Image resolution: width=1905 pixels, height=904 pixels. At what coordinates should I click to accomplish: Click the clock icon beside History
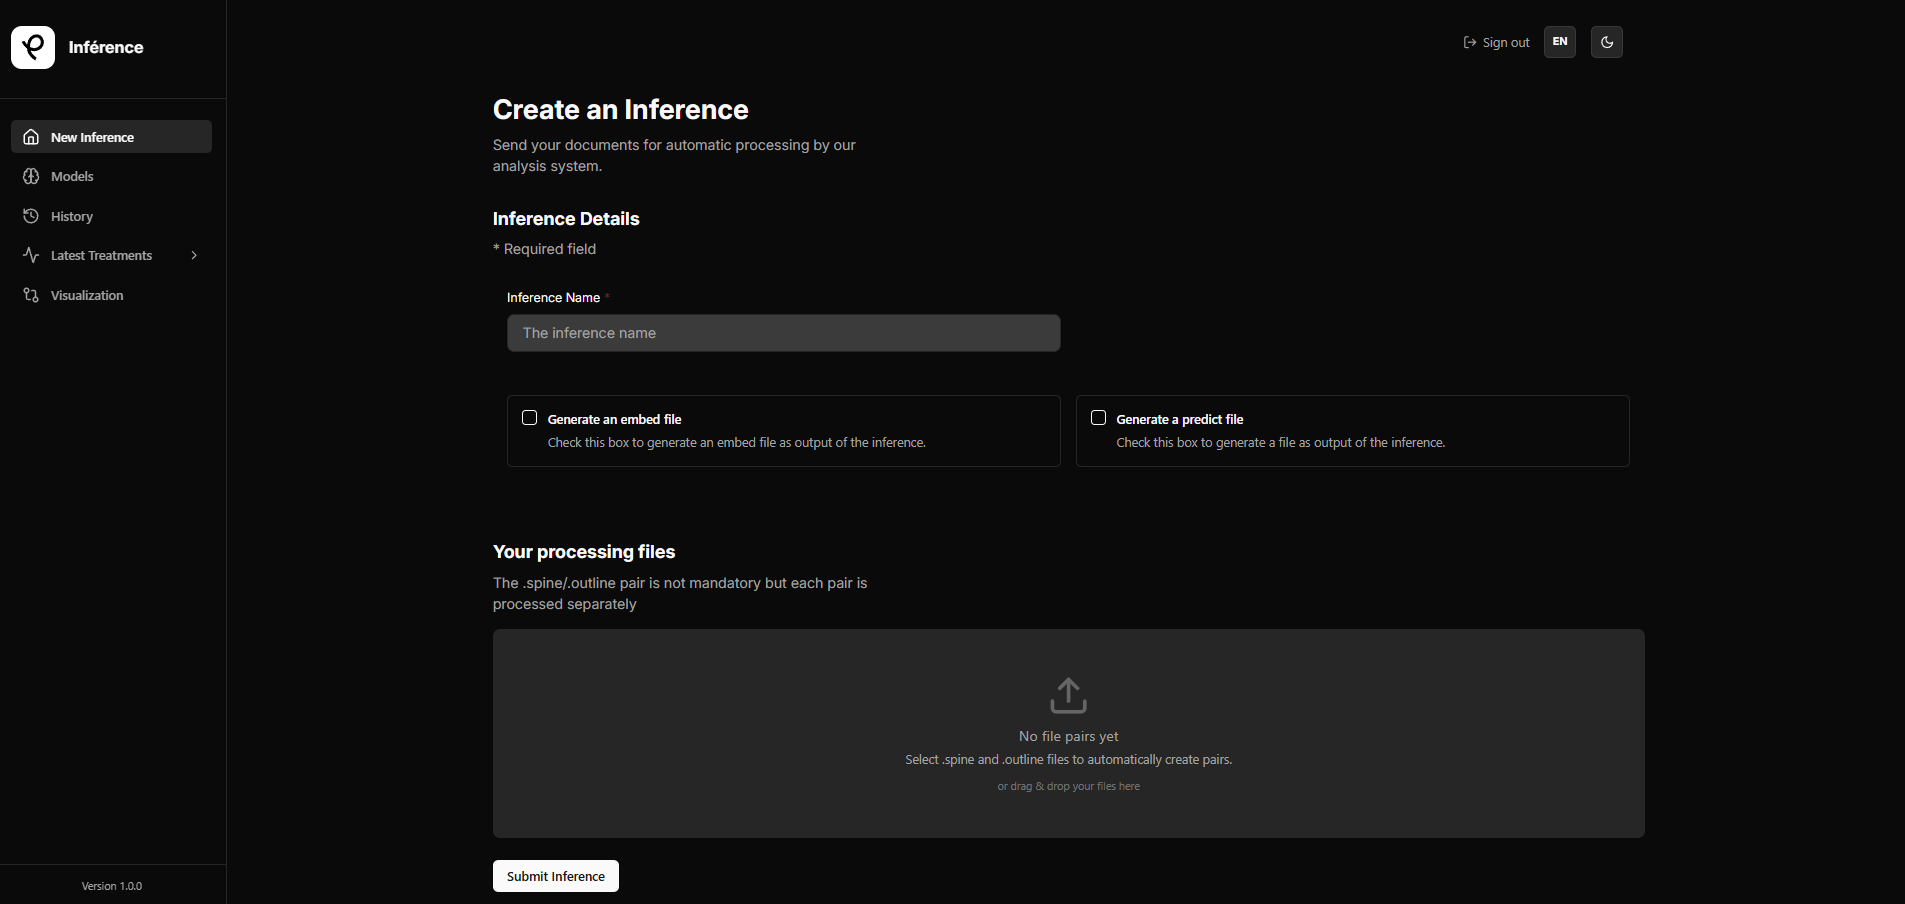click(31, 216)
